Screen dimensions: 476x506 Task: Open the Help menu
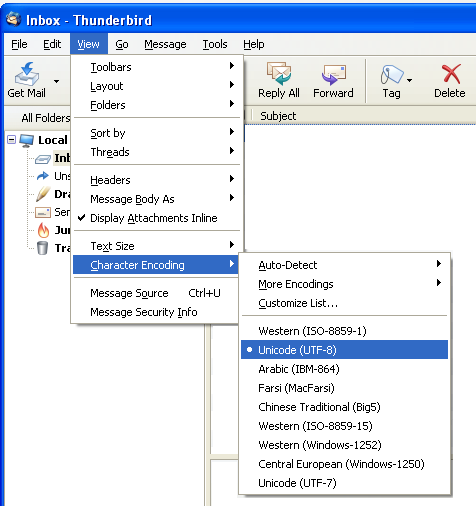tap(254, 44)
